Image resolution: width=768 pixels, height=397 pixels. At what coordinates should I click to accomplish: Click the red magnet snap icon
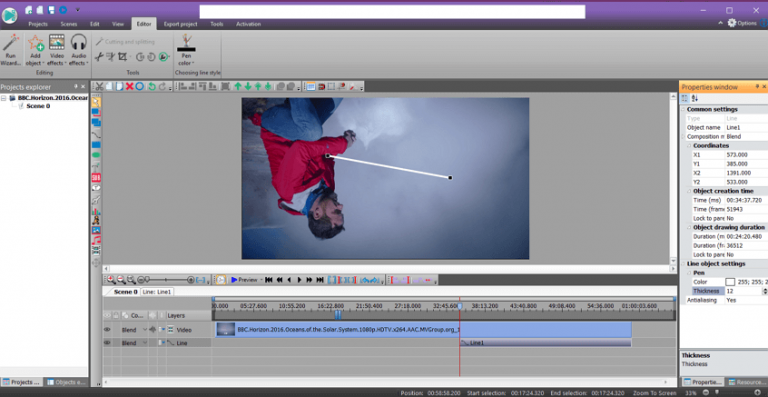322,87
